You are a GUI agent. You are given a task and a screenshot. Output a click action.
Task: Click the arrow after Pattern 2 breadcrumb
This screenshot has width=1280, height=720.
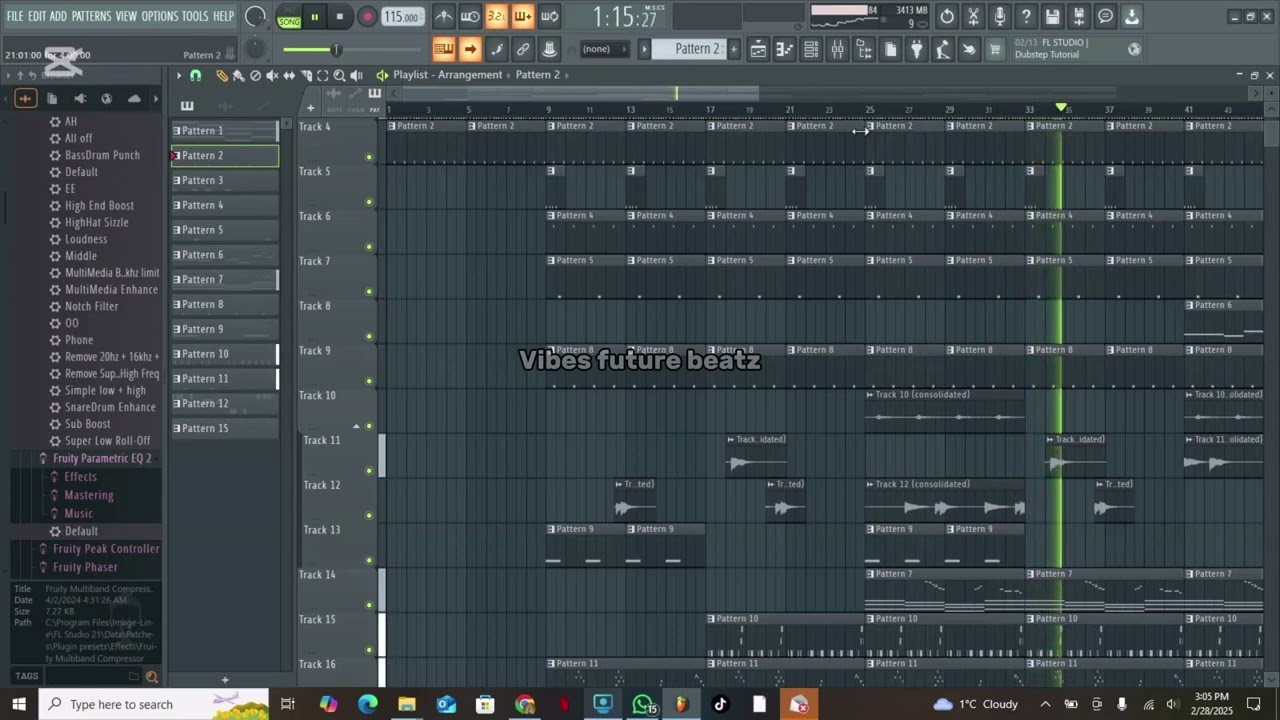[567, 75]
